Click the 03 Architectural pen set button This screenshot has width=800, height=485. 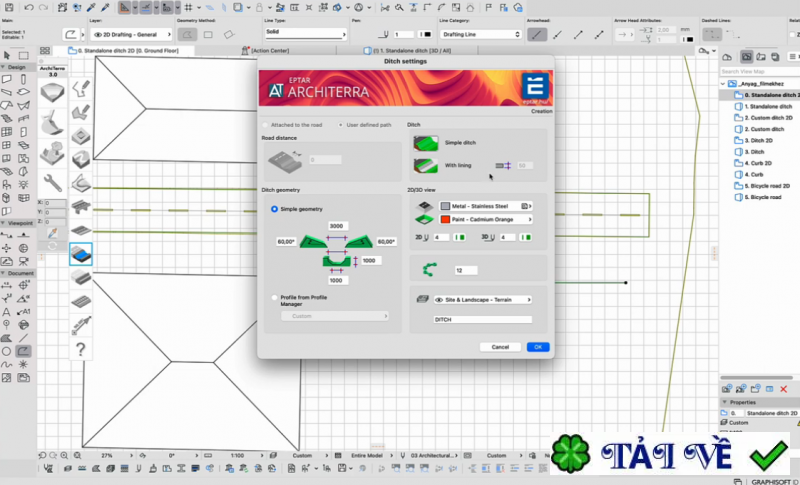coord(431,455)
